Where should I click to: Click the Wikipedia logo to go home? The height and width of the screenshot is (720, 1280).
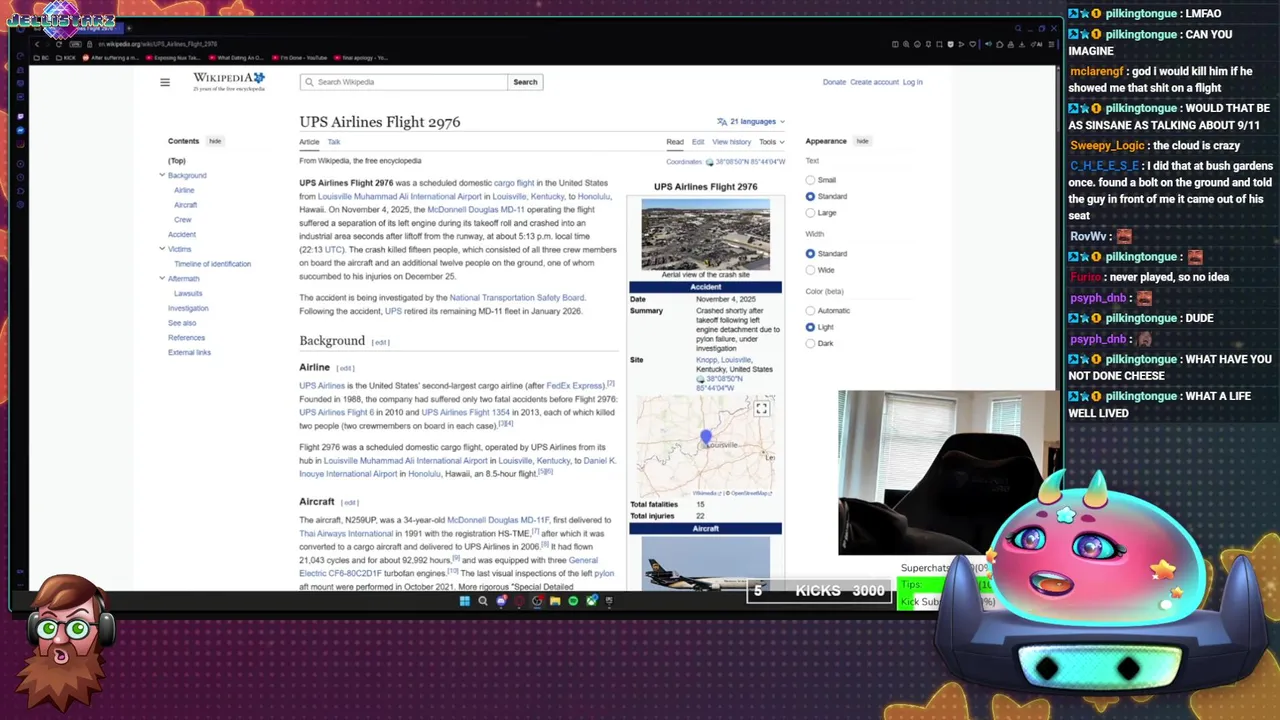tap(229, 82)
